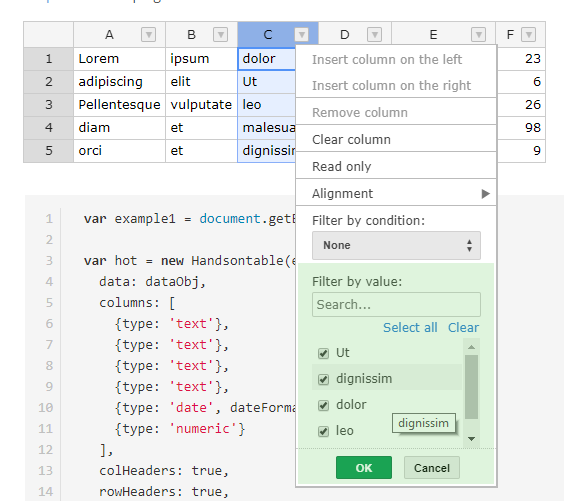564x501 pixels.
Task: Open column F dropdown menu button
Action: click(528, 35)
